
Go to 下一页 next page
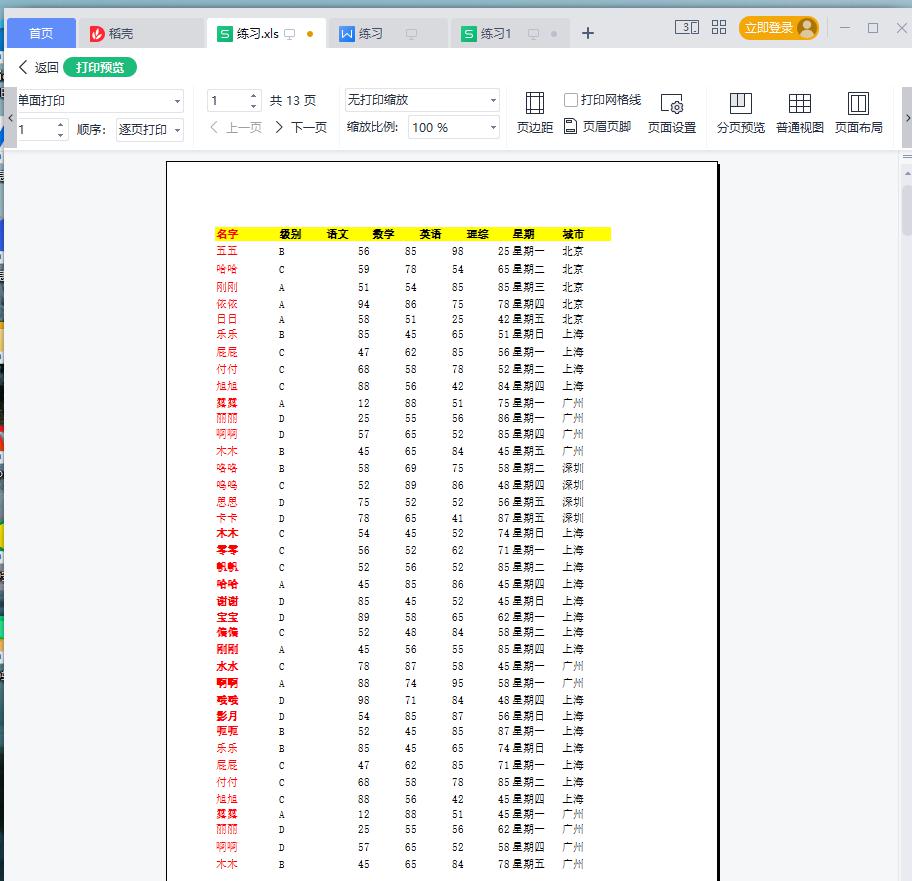pos(301,127)
